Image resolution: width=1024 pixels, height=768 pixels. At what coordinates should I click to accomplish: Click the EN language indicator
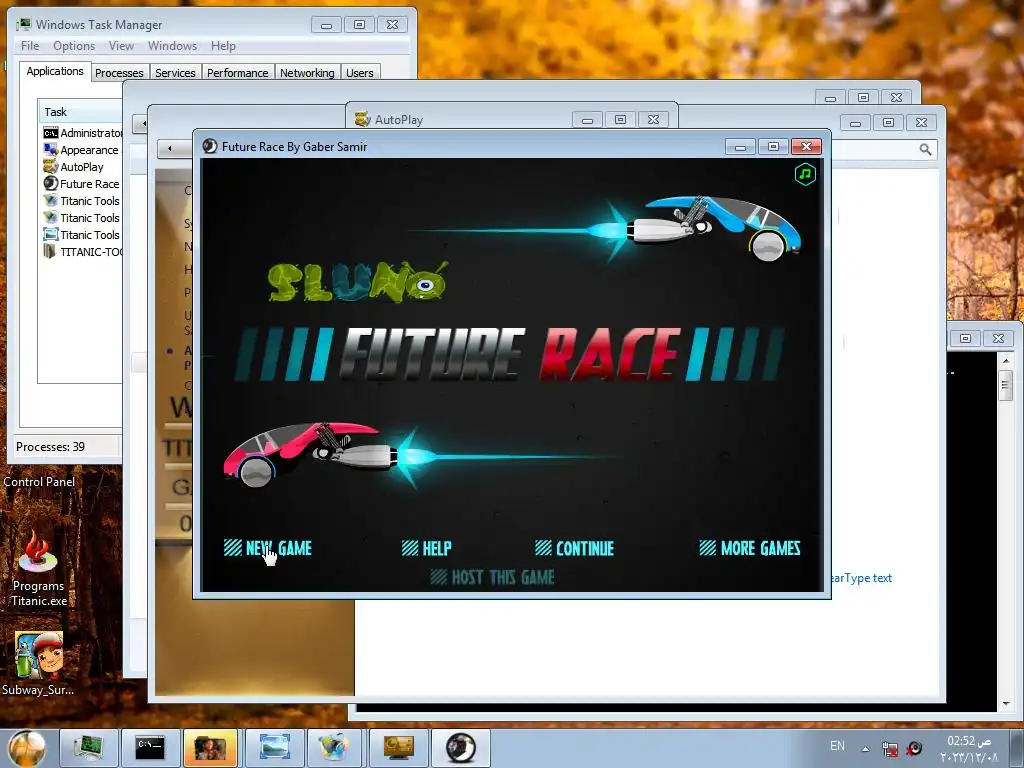pyautogui.click(x=837, y=746)
